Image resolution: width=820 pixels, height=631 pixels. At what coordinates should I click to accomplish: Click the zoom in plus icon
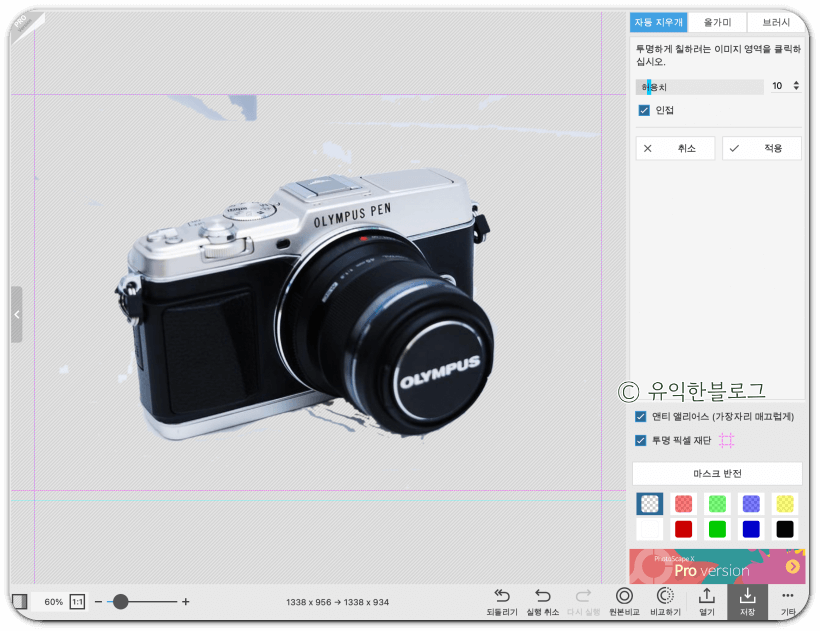click(x=186, y=602)
